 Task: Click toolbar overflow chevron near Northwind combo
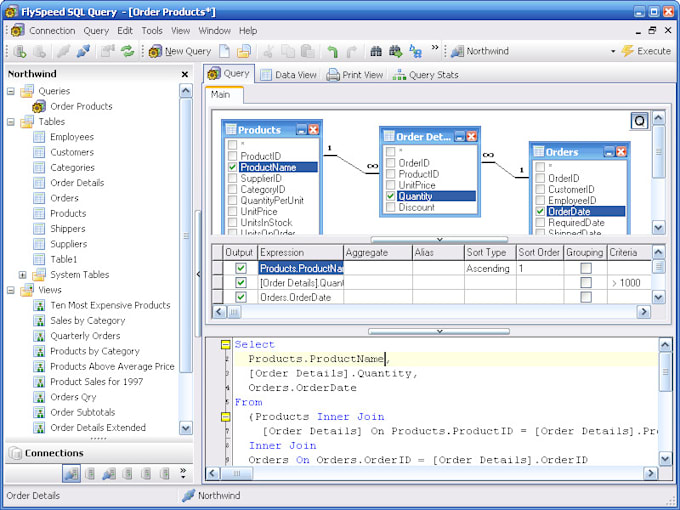click(435, 48)
